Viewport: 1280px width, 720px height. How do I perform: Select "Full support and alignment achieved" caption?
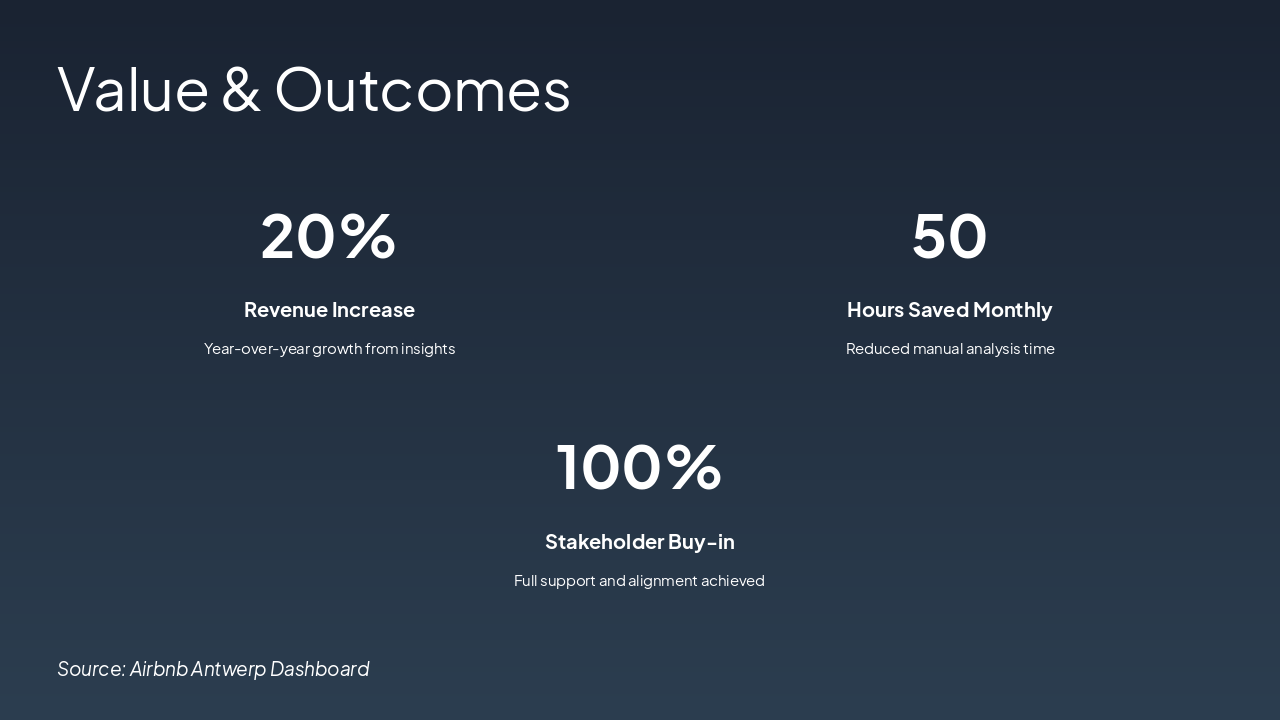[x=639, y=581]
